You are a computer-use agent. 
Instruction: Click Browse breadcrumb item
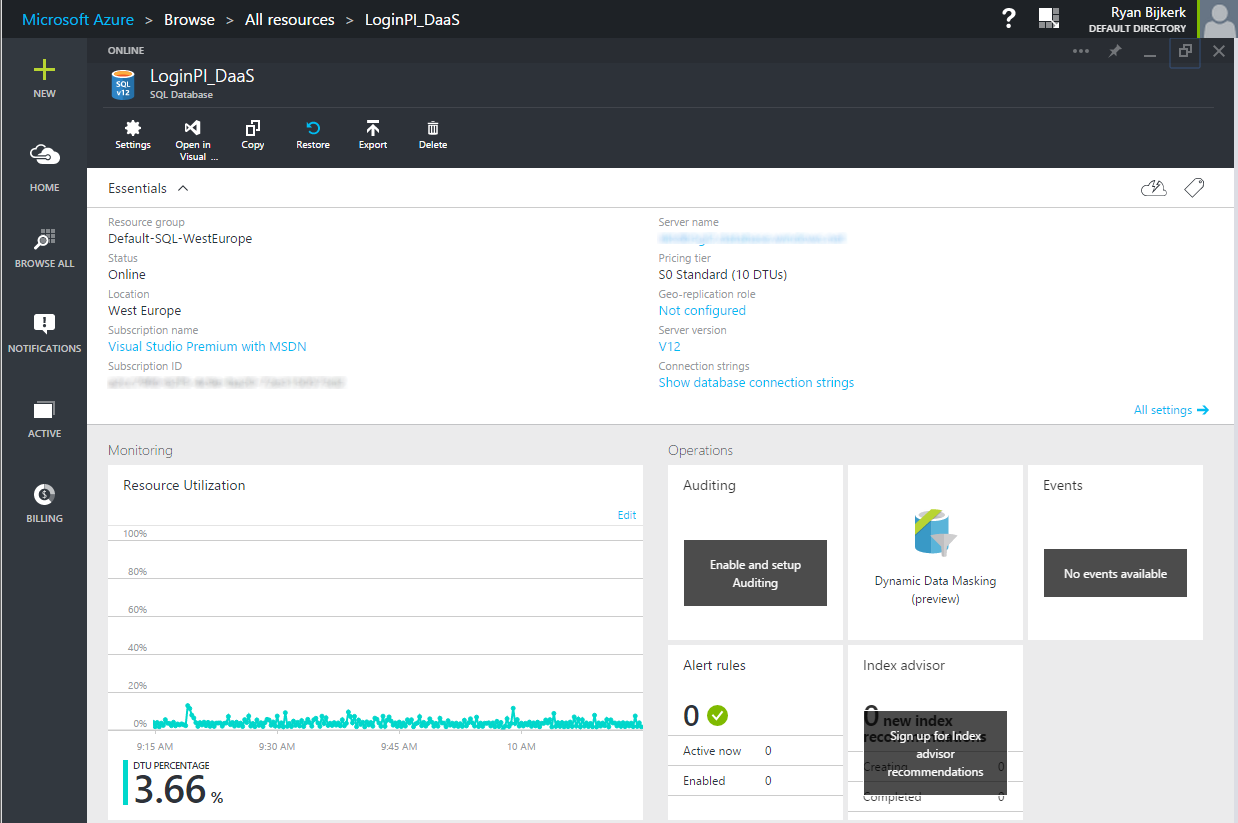point(189,19)
